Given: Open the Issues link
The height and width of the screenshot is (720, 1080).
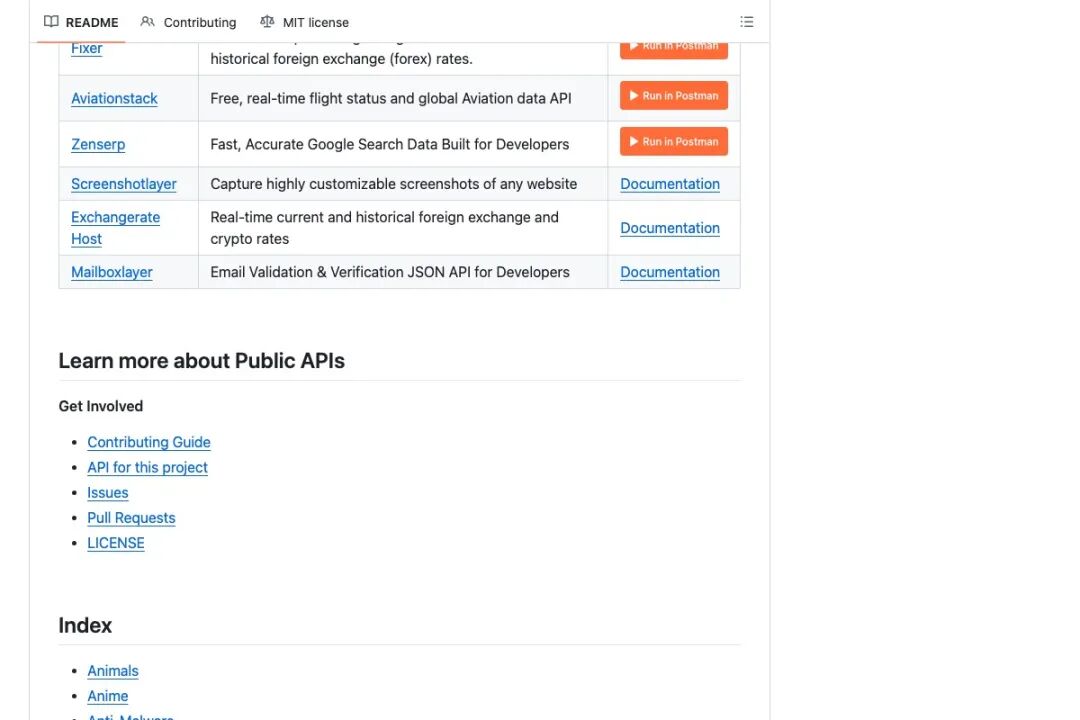Looking at the screenshot, I should point(107,493).
